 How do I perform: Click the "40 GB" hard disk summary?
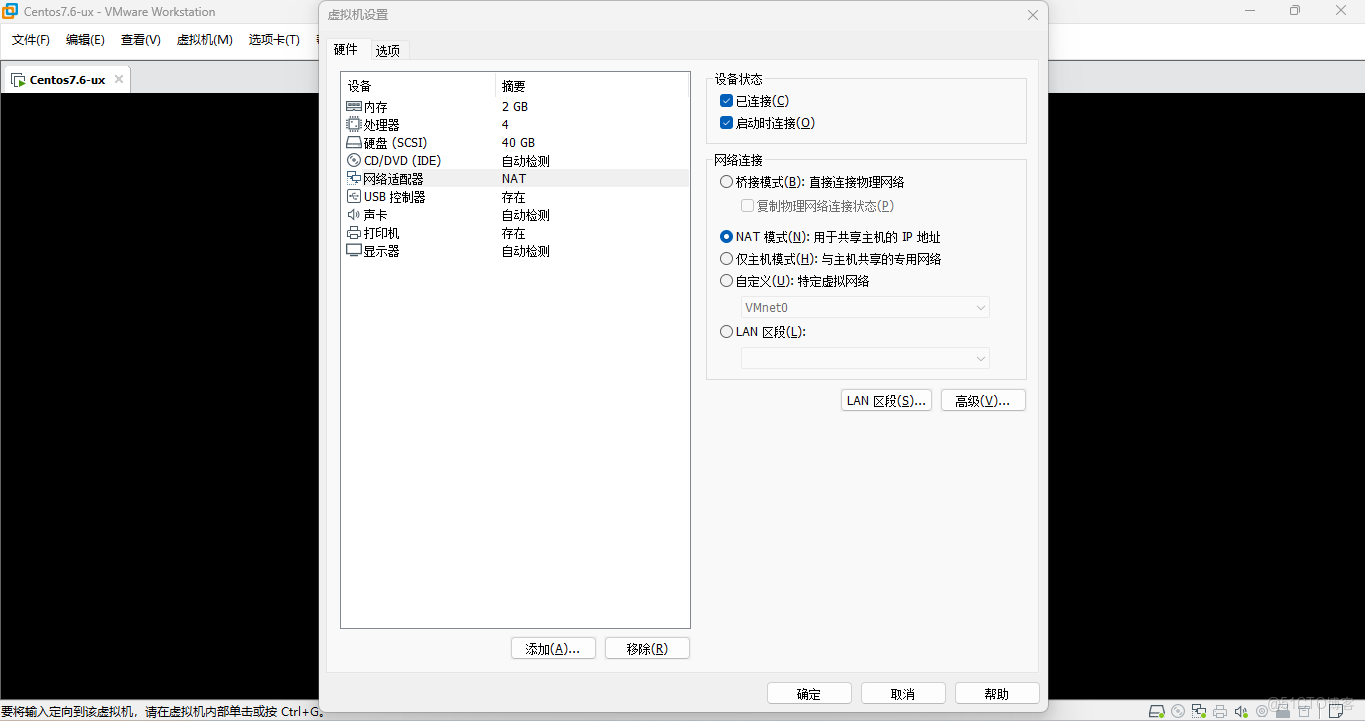[518, 143]
